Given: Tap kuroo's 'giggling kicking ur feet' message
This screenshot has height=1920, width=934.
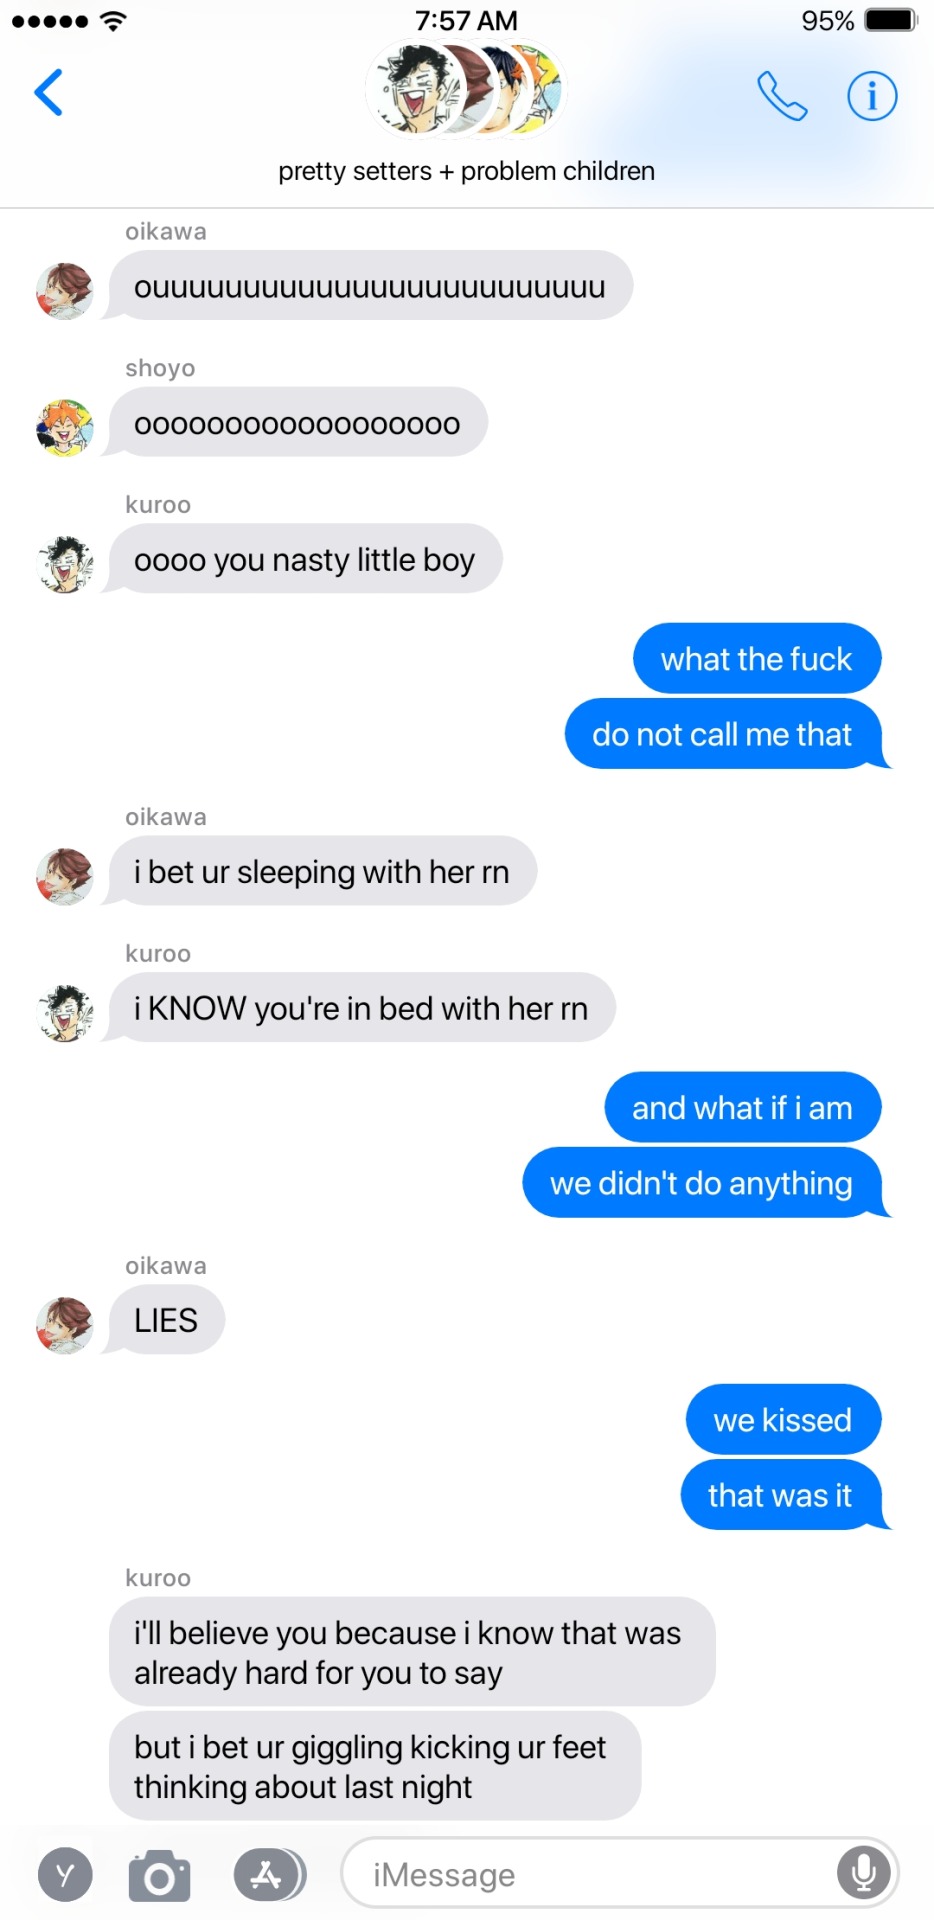Looking at the screenshot, I should [x=374, y=1766].
